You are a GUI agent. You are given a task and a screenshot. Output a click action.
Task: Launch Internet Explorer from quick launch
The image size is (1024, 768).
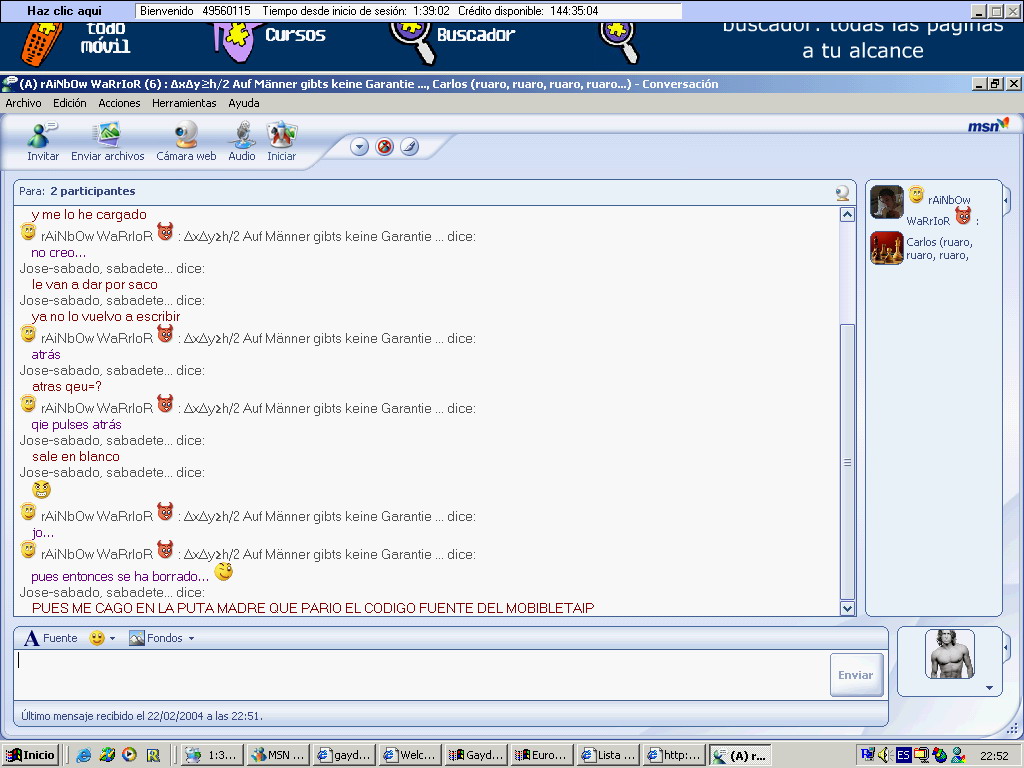pyautogui.click(x=84, y=756)
